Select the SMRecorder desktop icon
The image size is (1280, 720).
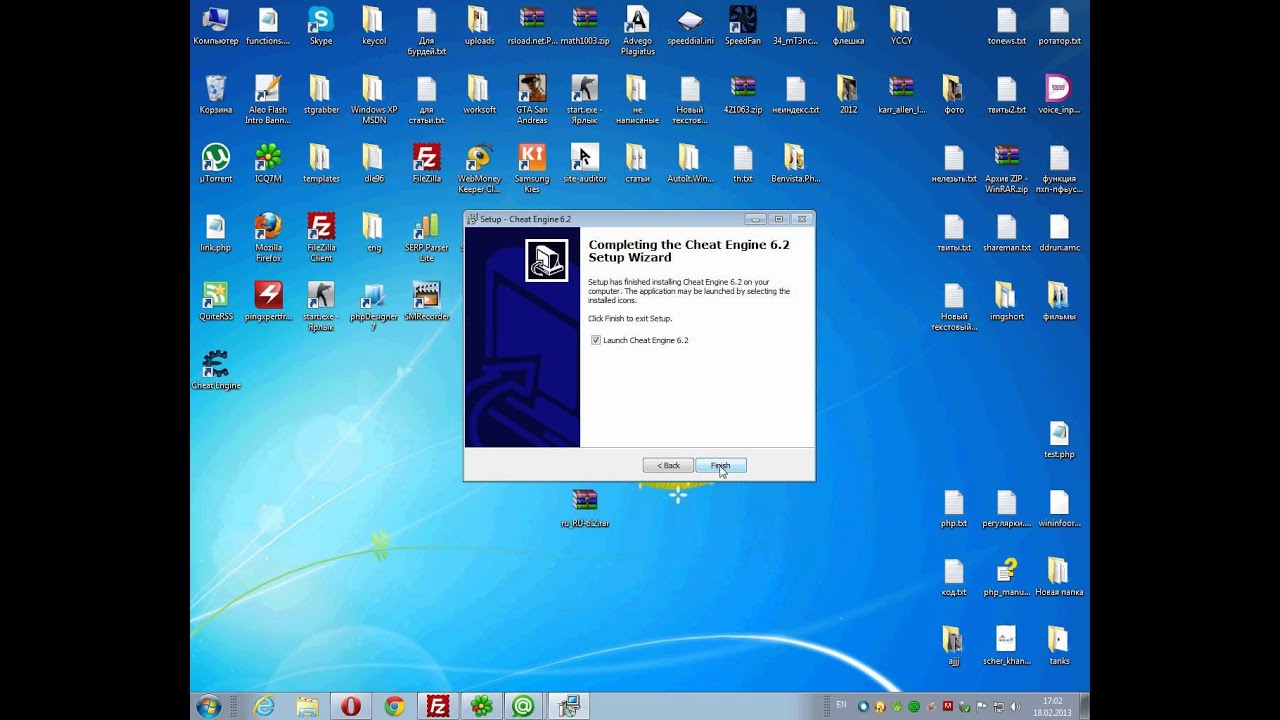pos(427,301)
